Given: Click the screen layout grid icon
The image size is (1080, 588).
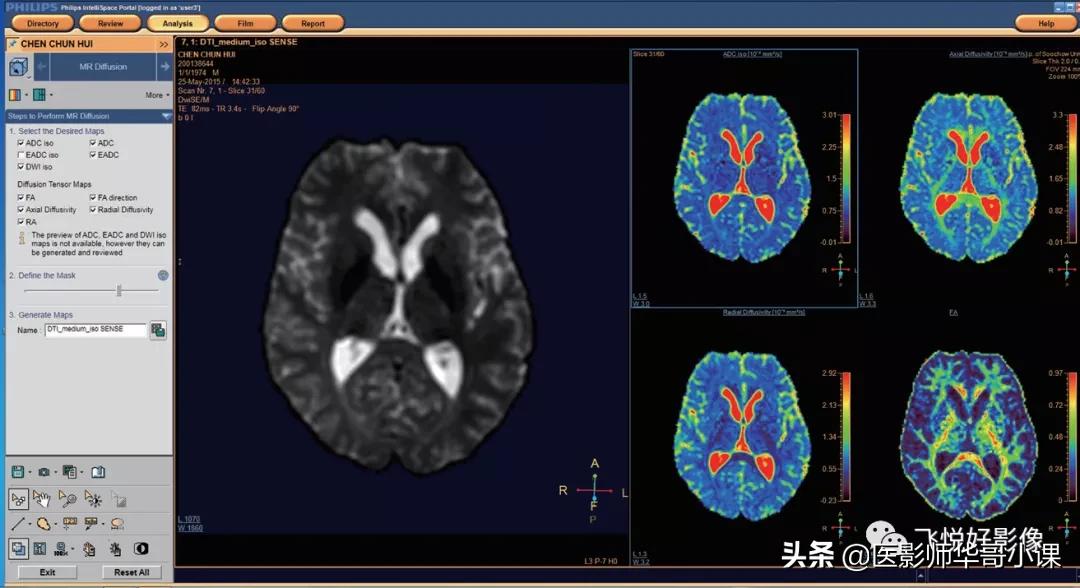Looking at the screenshot, I should coord(40,95).
